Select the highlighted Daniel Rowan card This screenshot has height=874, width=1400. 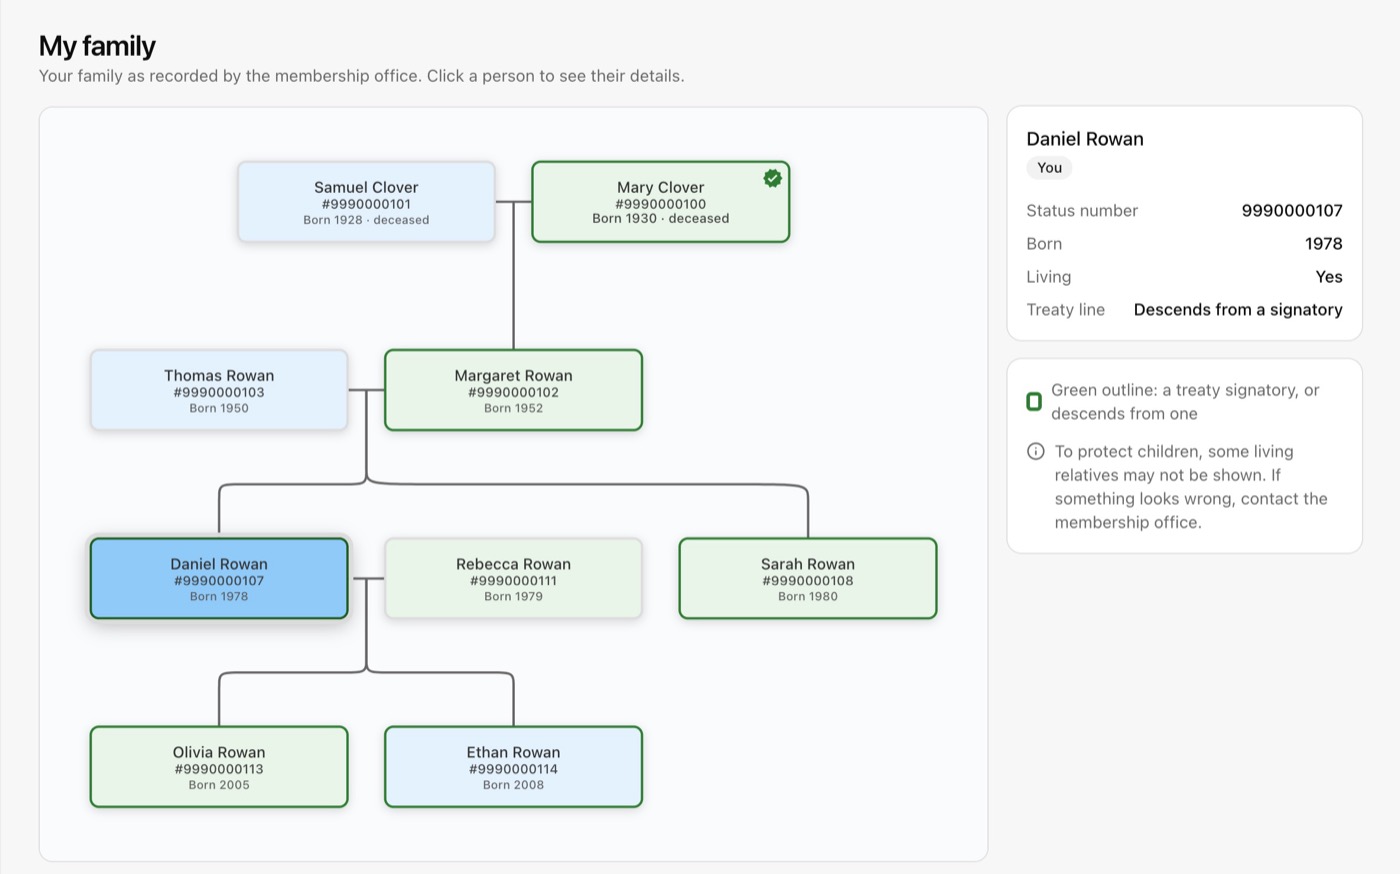coord(219,578)
